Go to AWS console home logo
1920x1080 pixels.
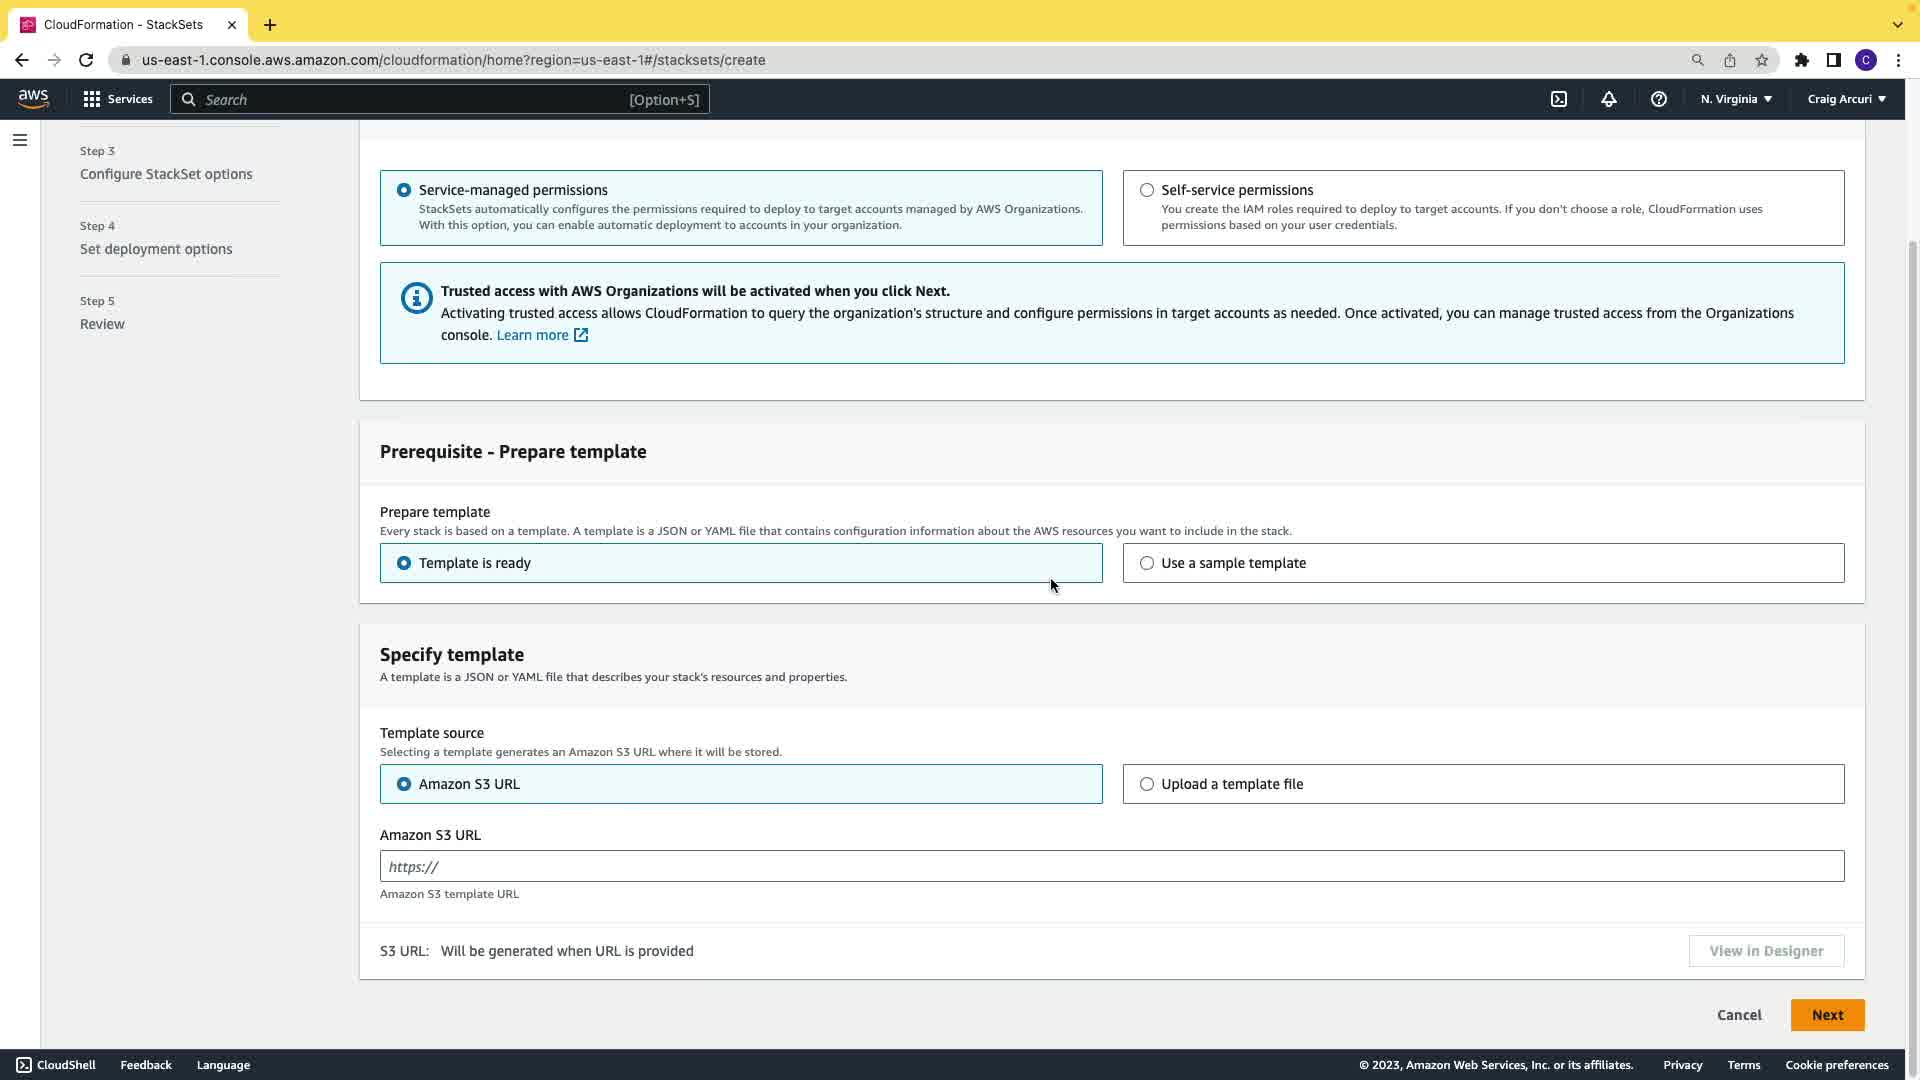33,98
